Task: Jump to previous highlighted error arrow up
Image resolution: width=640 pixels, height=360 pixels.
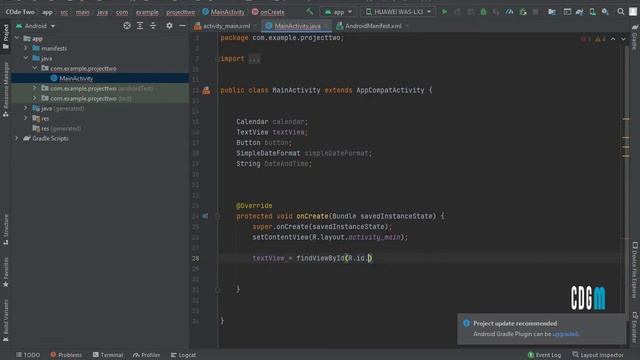Action: [613, 39]
